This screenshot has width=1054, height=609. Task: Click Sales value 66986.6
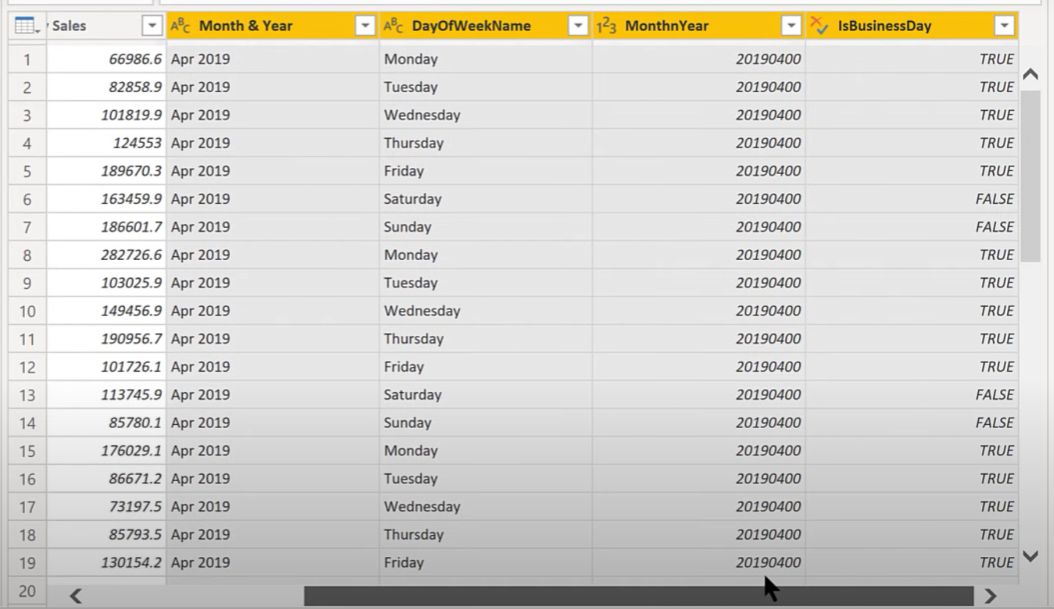pos(135,59)
